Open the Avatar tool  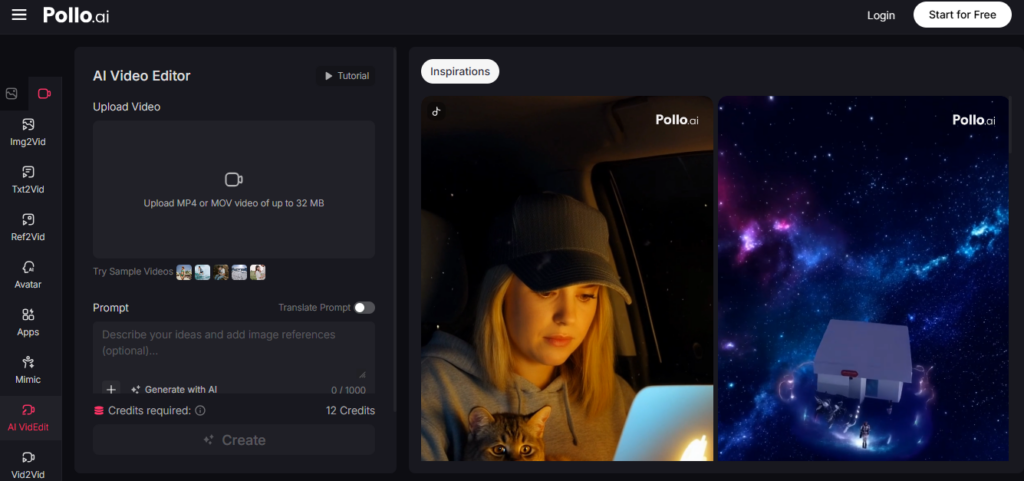pos(28,275)
